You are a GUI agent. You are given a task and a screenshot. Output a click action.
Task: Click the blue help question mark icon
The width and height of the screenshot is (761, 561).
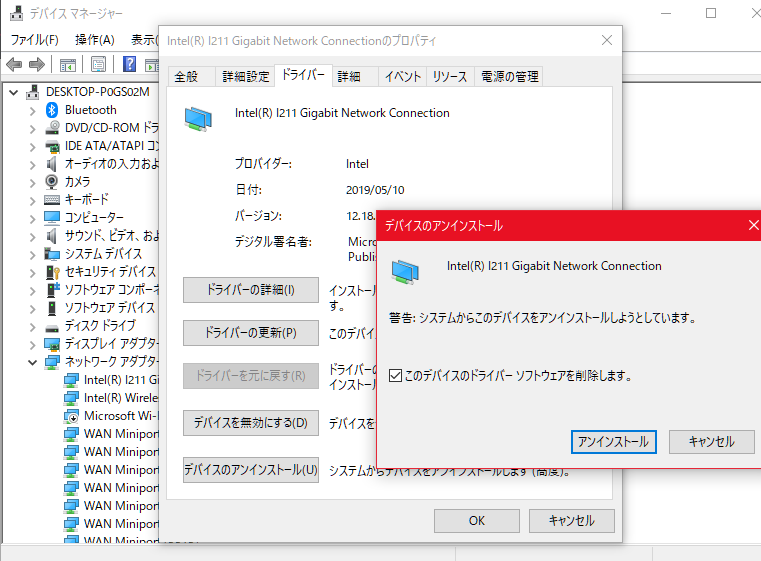click(129, 64)
